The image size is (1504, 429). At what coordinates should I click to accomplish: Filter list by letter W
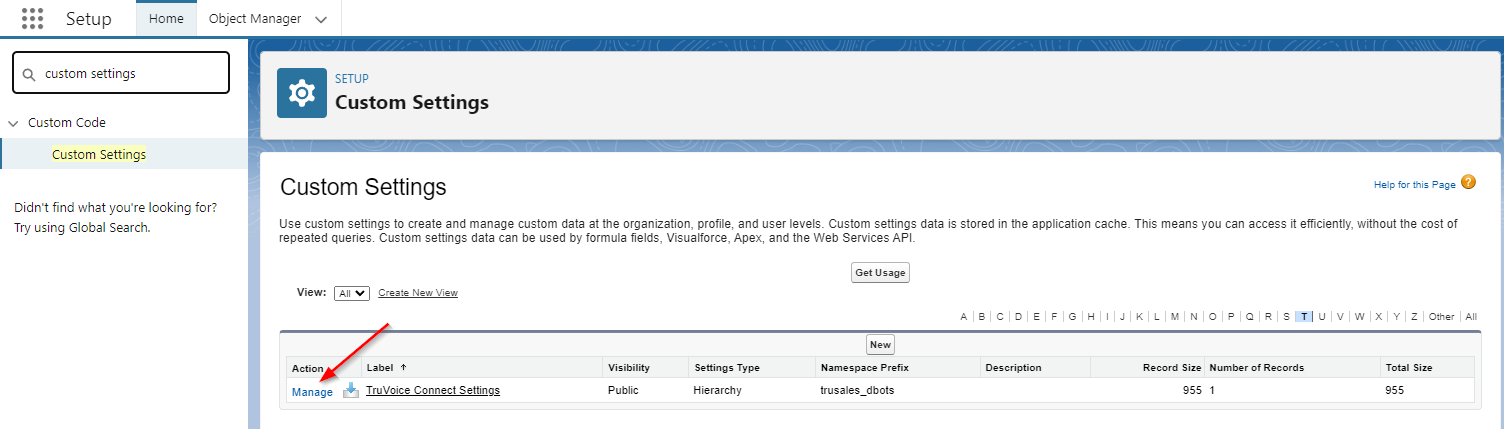click(1360, 317)
